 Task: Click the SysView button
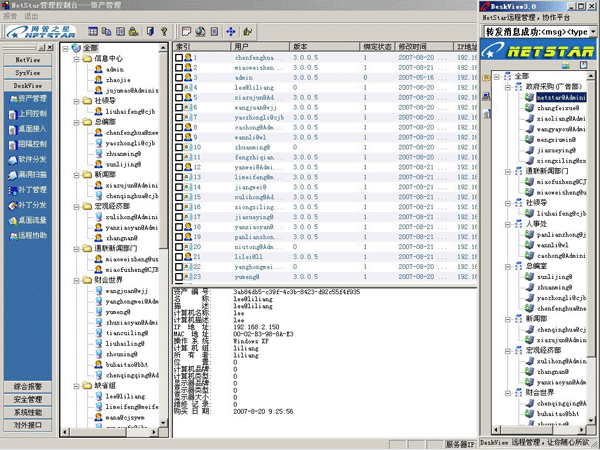tap(28, 73)
